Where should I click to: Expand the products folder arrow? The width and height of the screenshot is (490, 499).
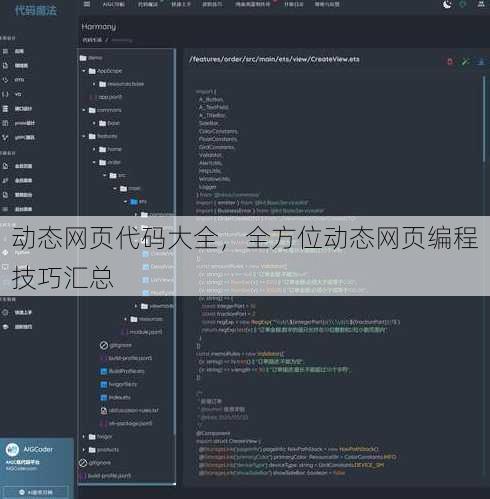pos(84,450)
